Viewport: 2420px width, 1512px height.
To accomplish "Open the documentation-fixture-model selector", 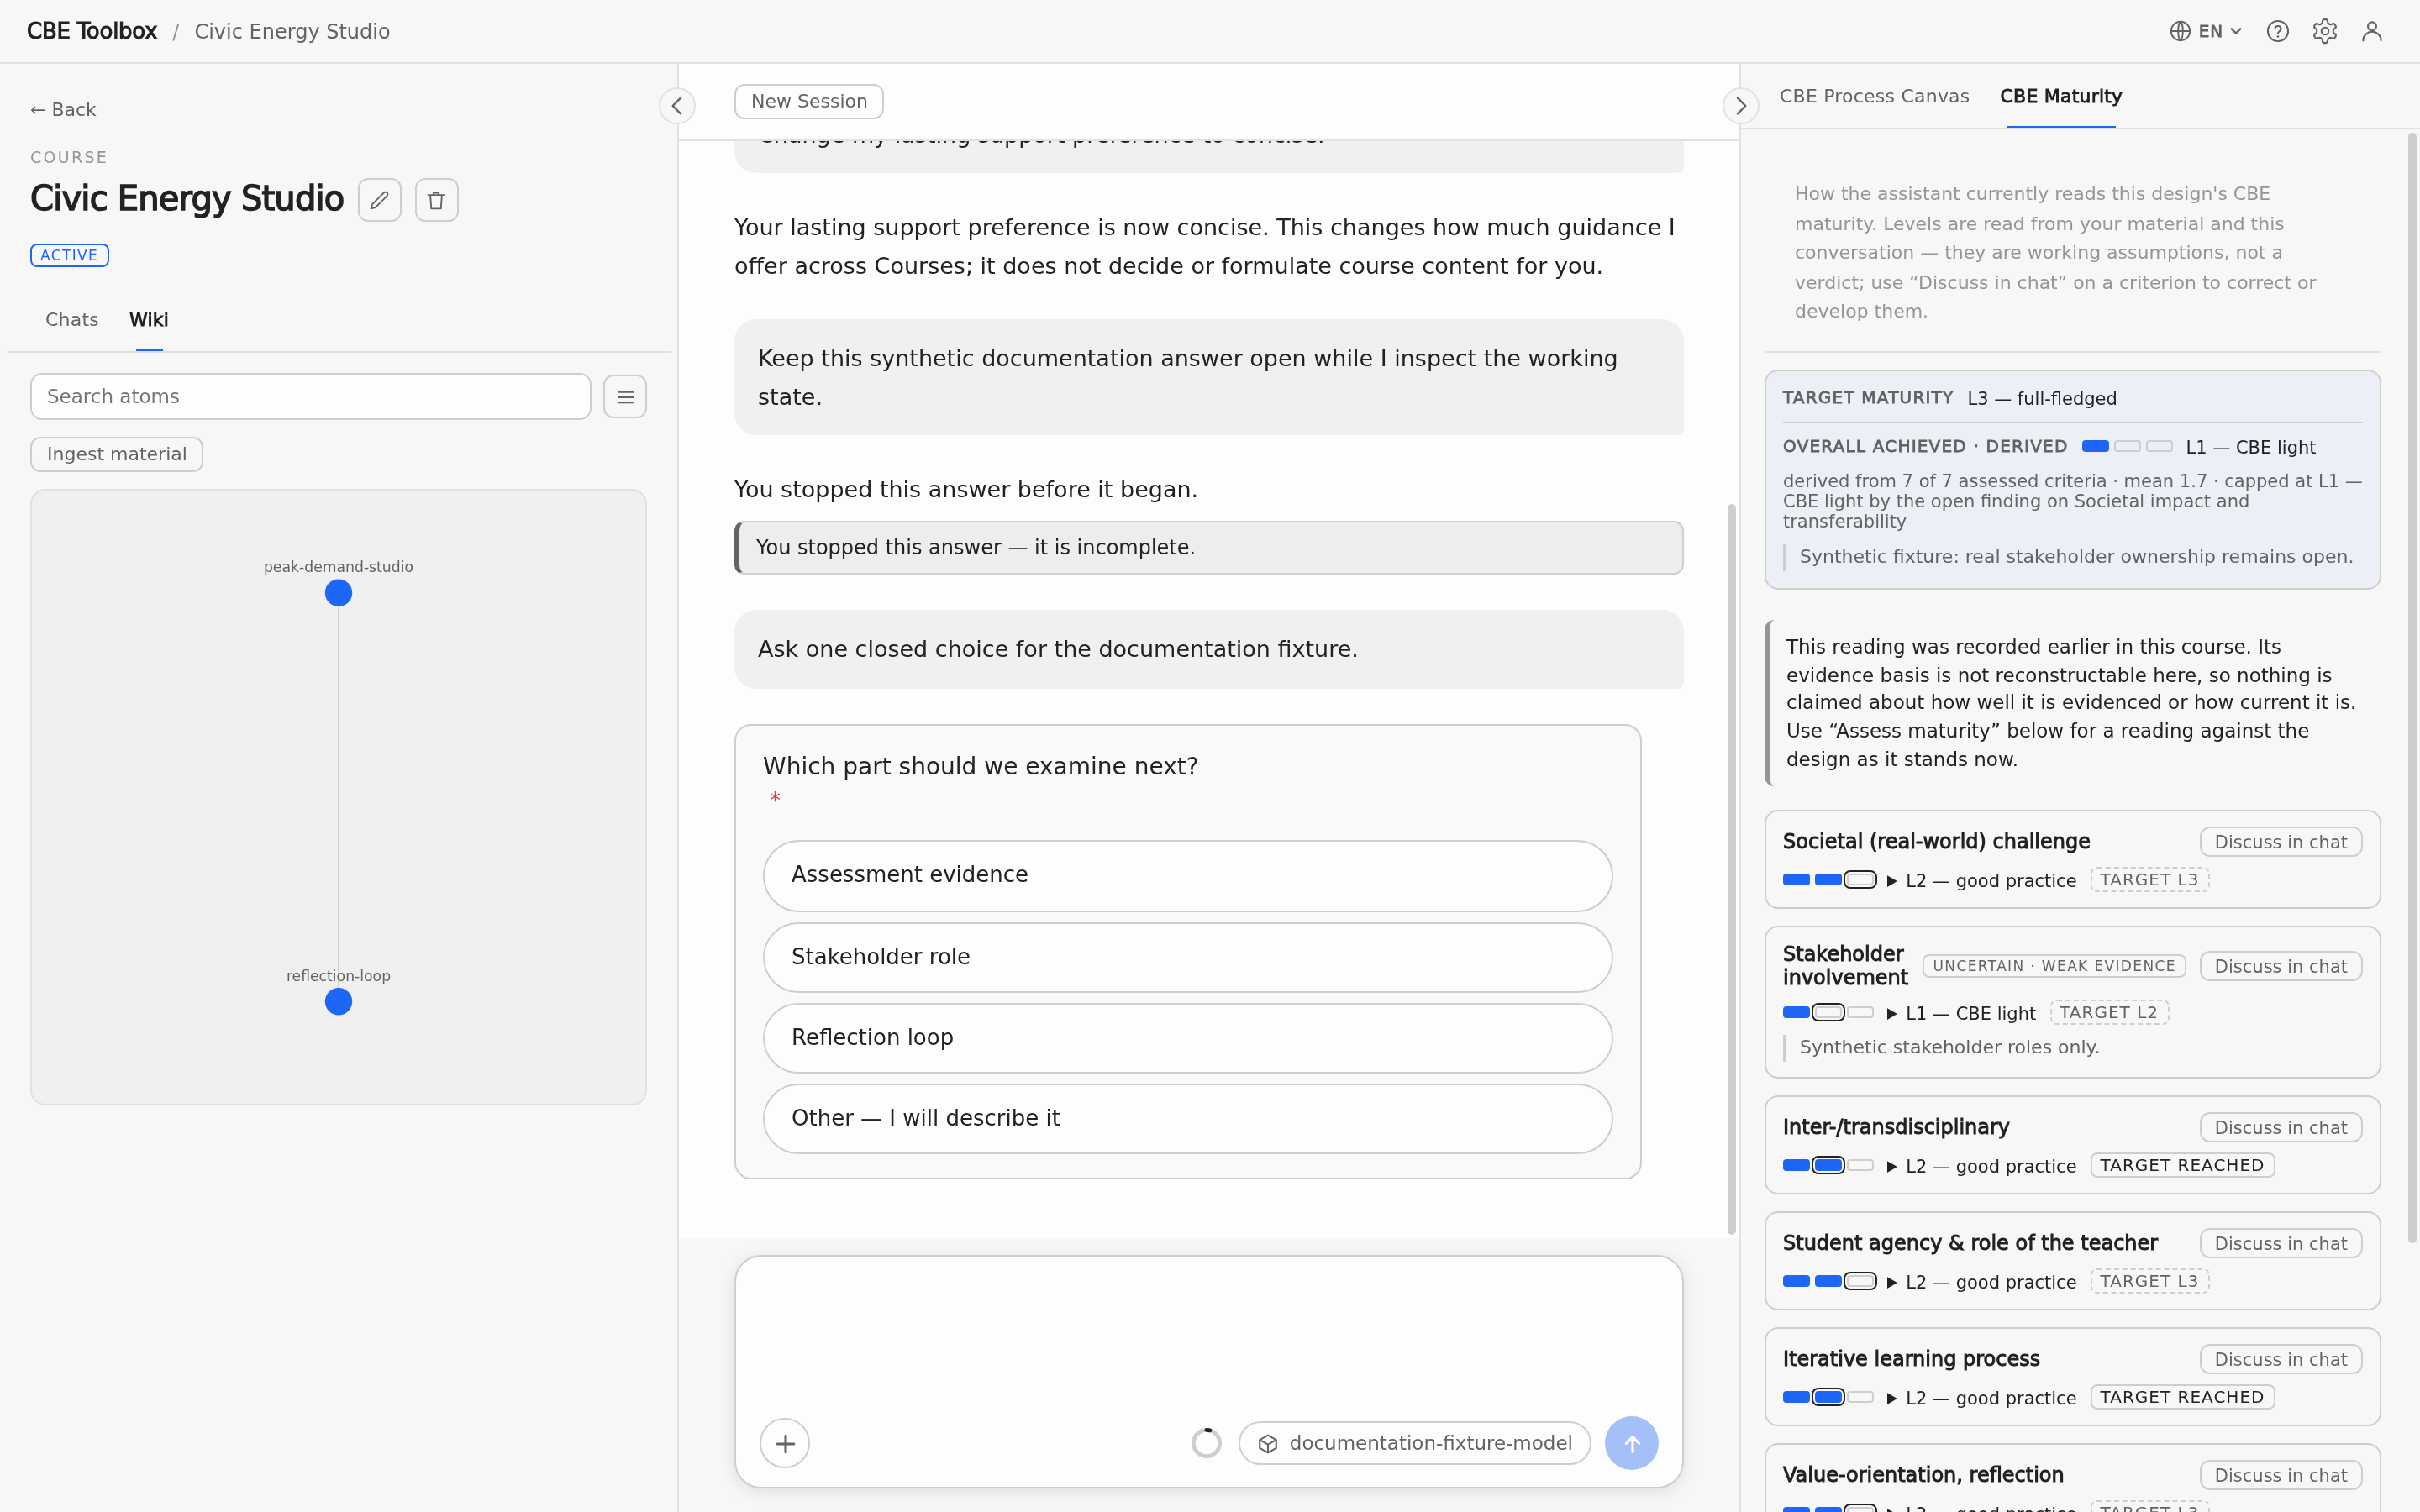I will pyautogui.click(x=1414, y=1443).
